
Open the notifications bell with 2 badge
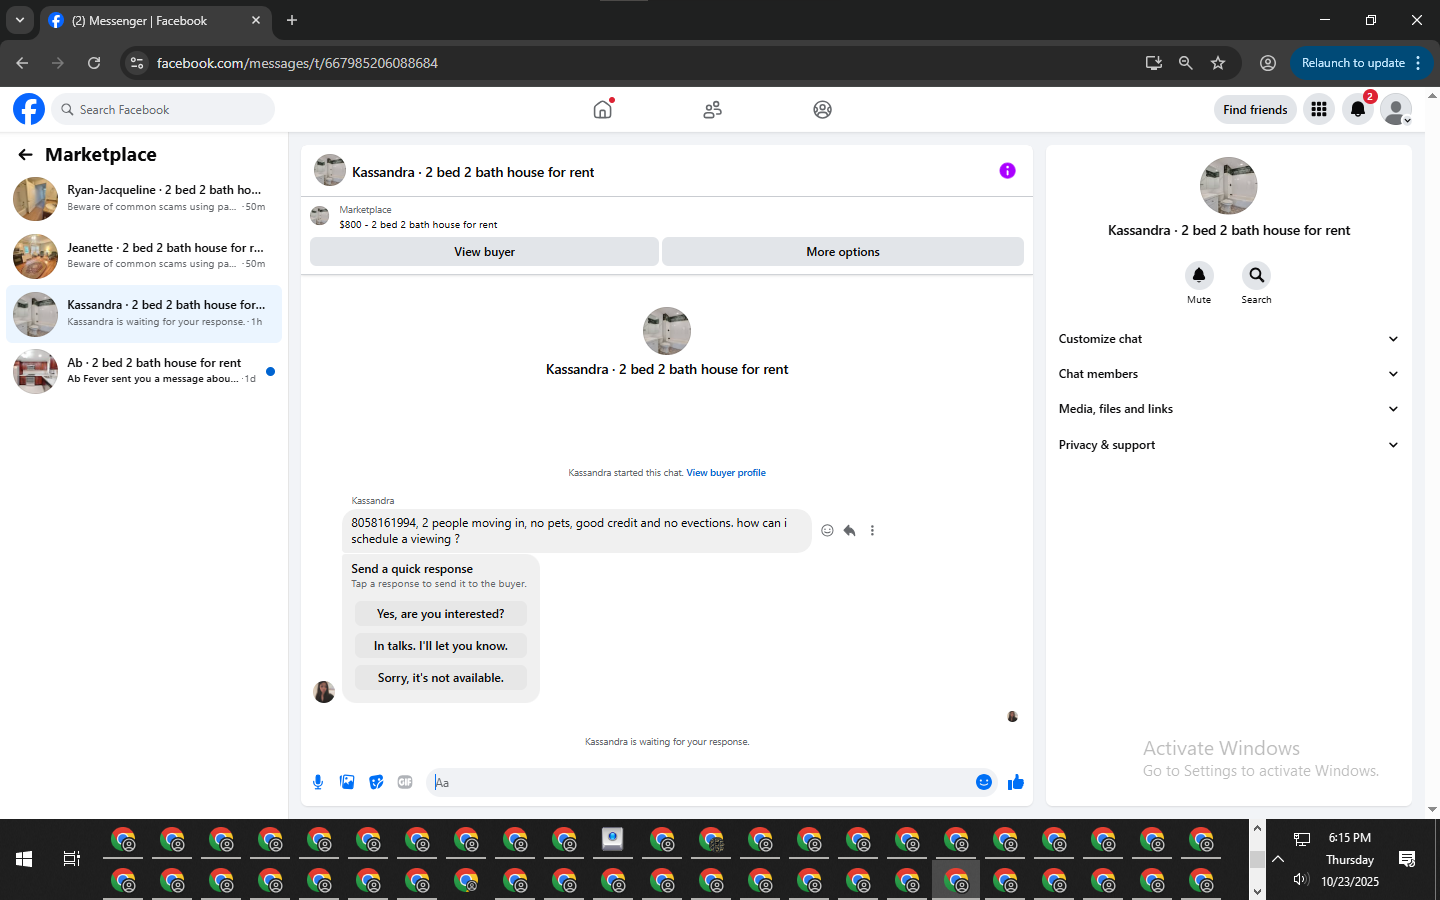[x=1357, y=109]
